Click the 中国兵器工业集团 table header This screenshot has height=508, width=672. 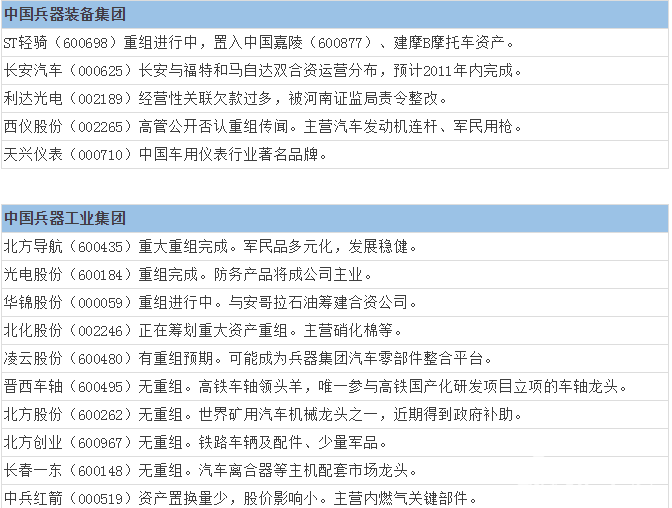[x=64, y=218]
